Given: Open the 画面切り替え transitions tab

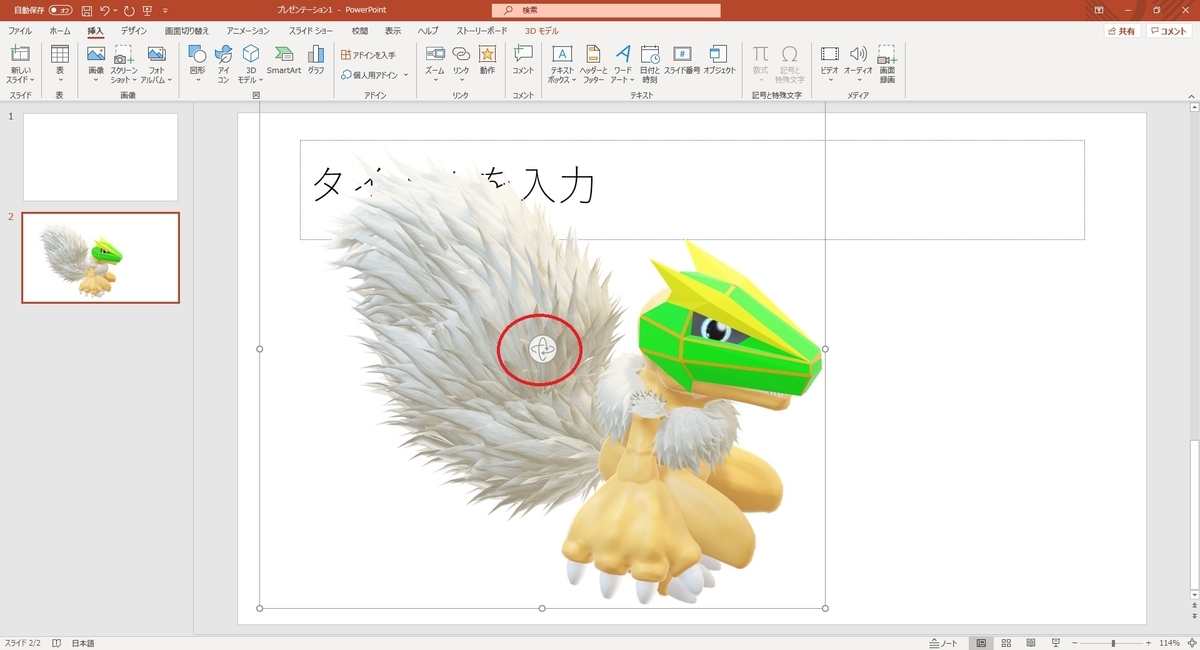Looking at the screenshot, I should point(187,31).
